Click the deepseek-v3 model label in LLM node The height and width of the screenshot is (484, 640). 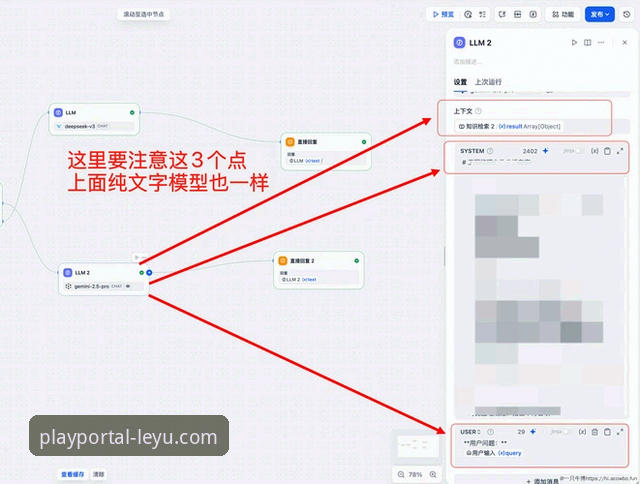point(80,126)
